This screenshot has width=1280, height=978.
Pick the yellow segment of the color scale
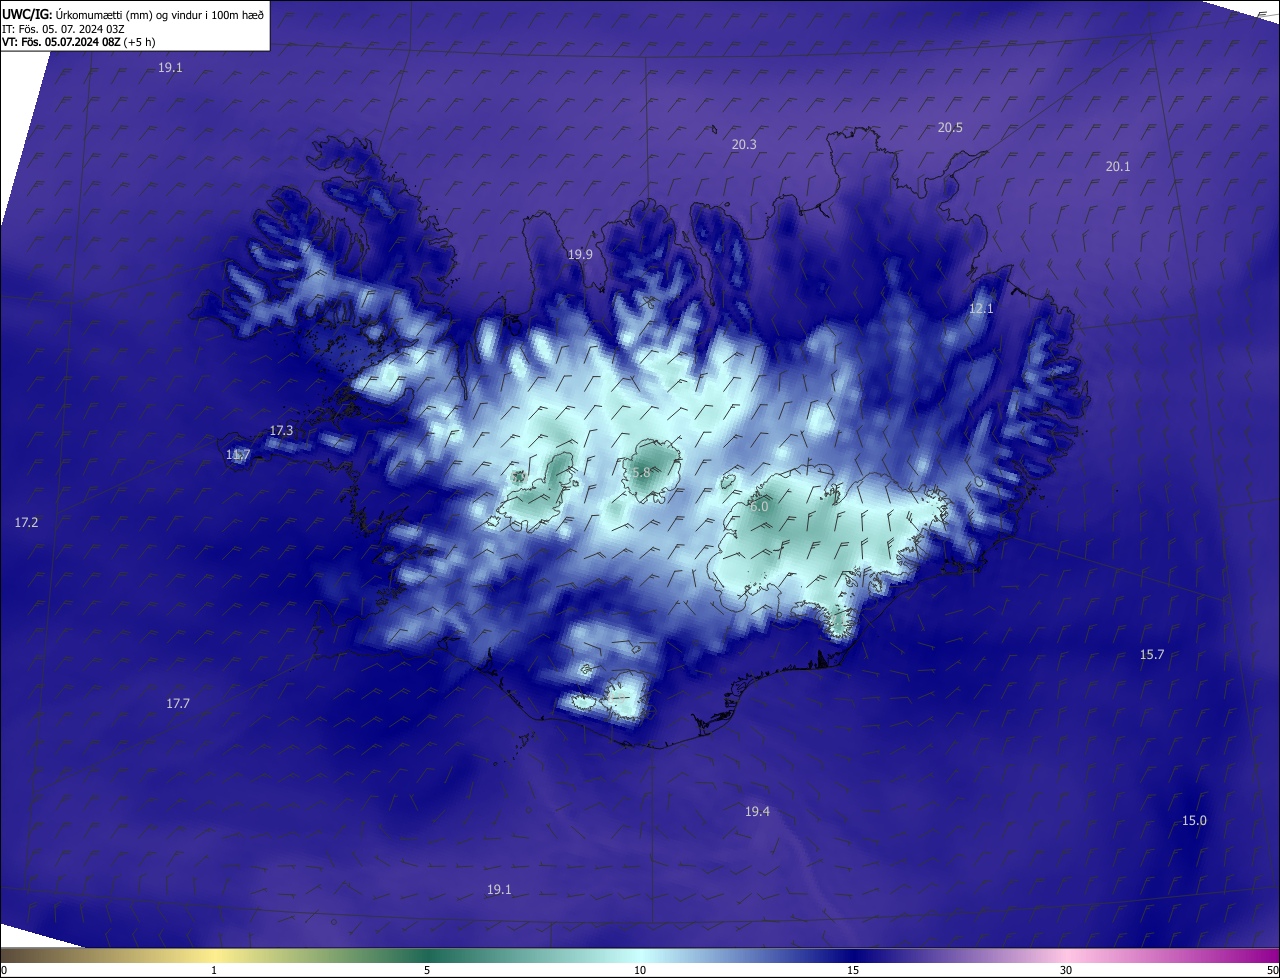coord(215,956)
